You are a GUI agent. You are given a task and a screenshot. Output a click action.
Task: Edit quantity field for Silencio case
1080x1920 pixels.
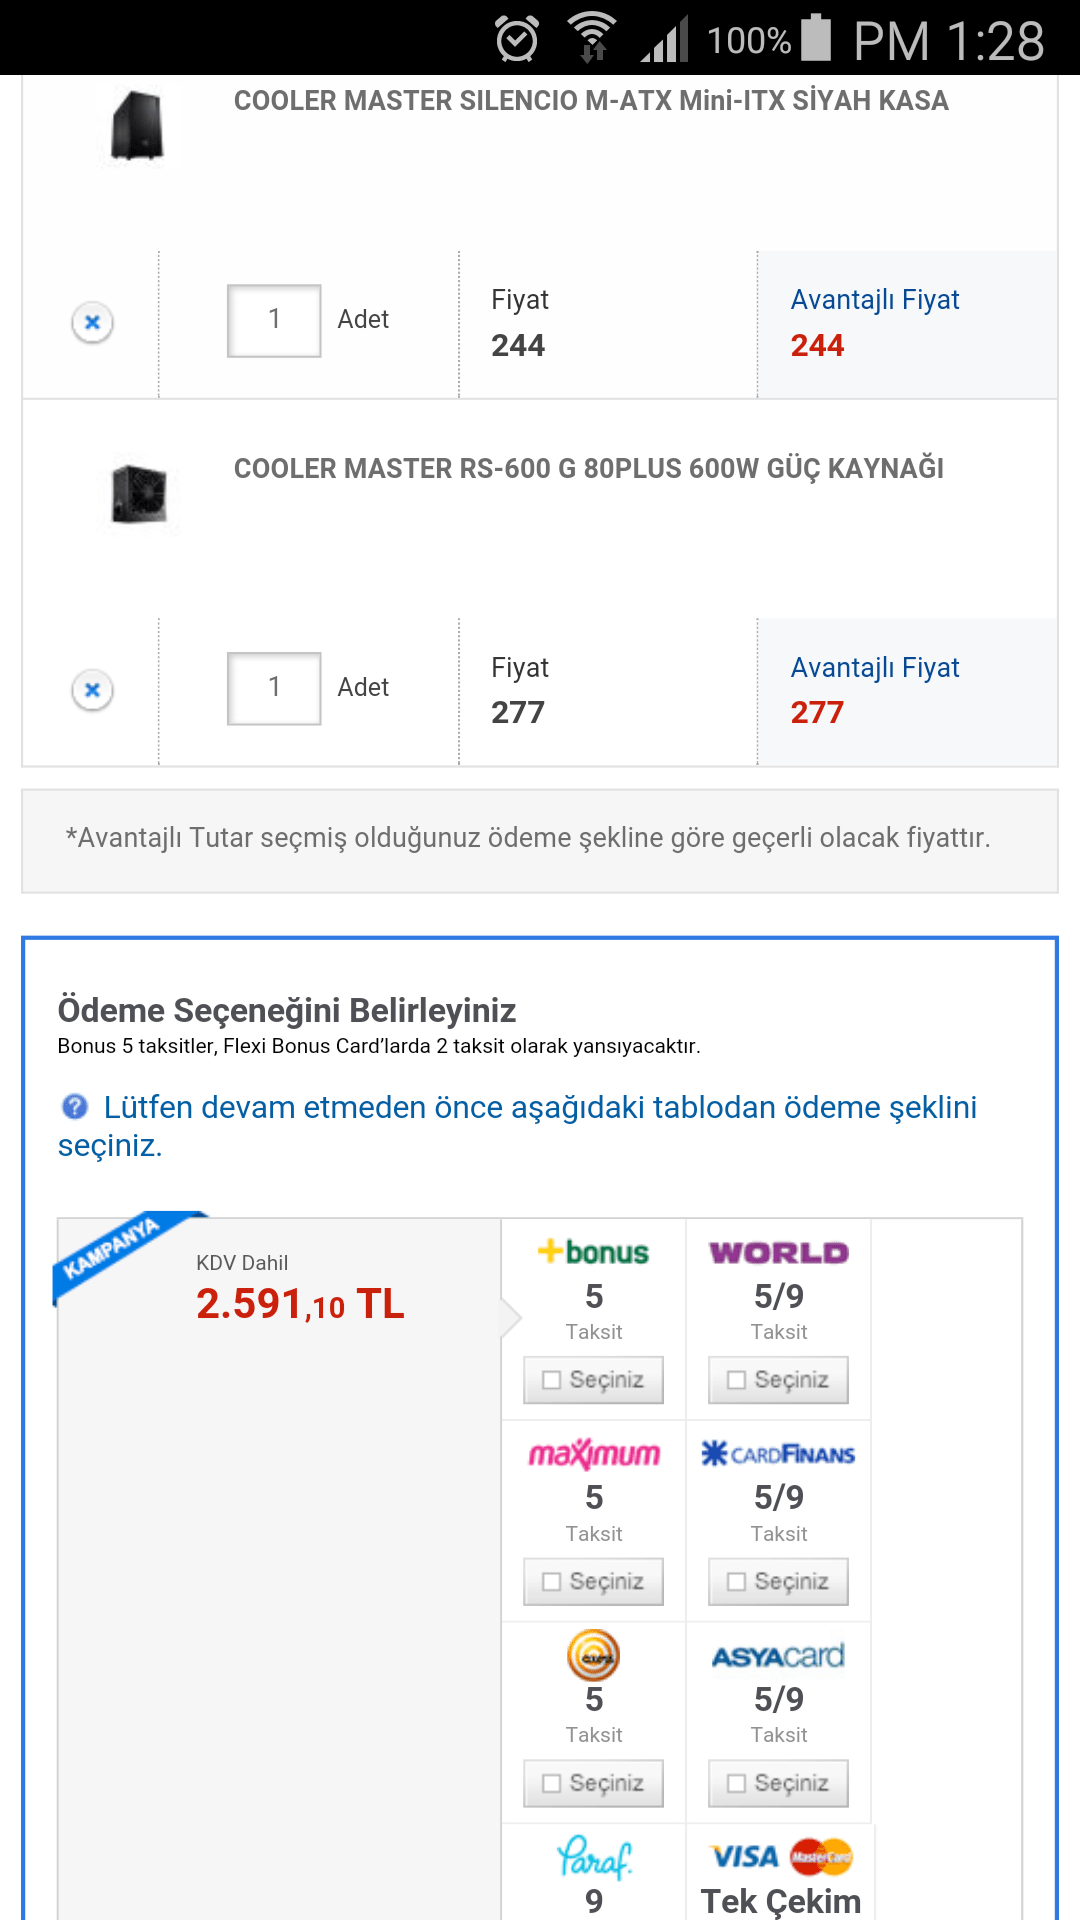[x=274, y=320]
